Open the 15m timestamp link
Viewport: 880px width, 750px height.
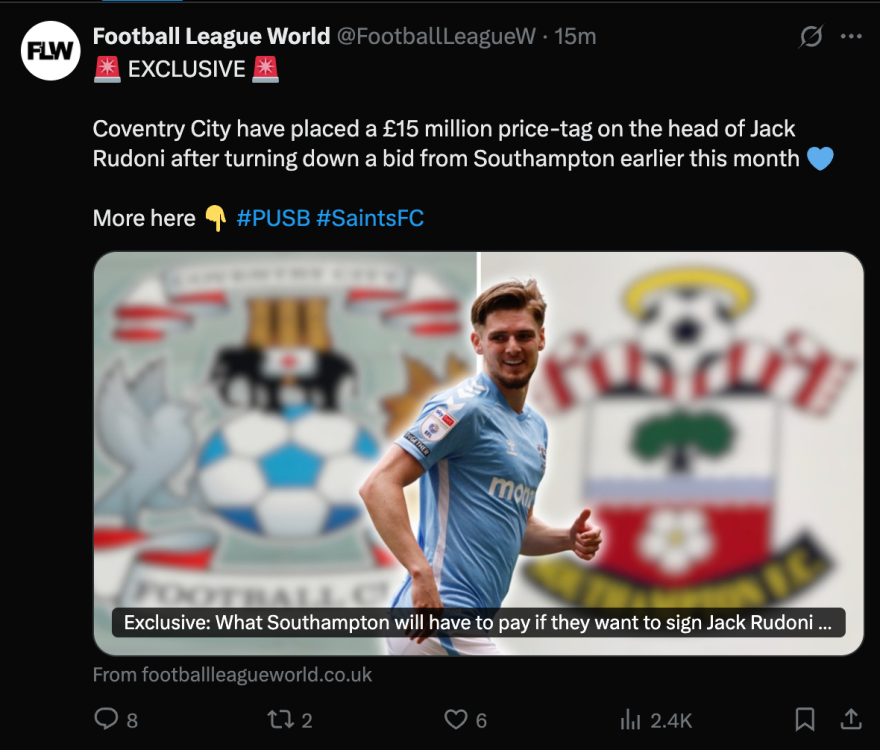click(x=575, y=37)
